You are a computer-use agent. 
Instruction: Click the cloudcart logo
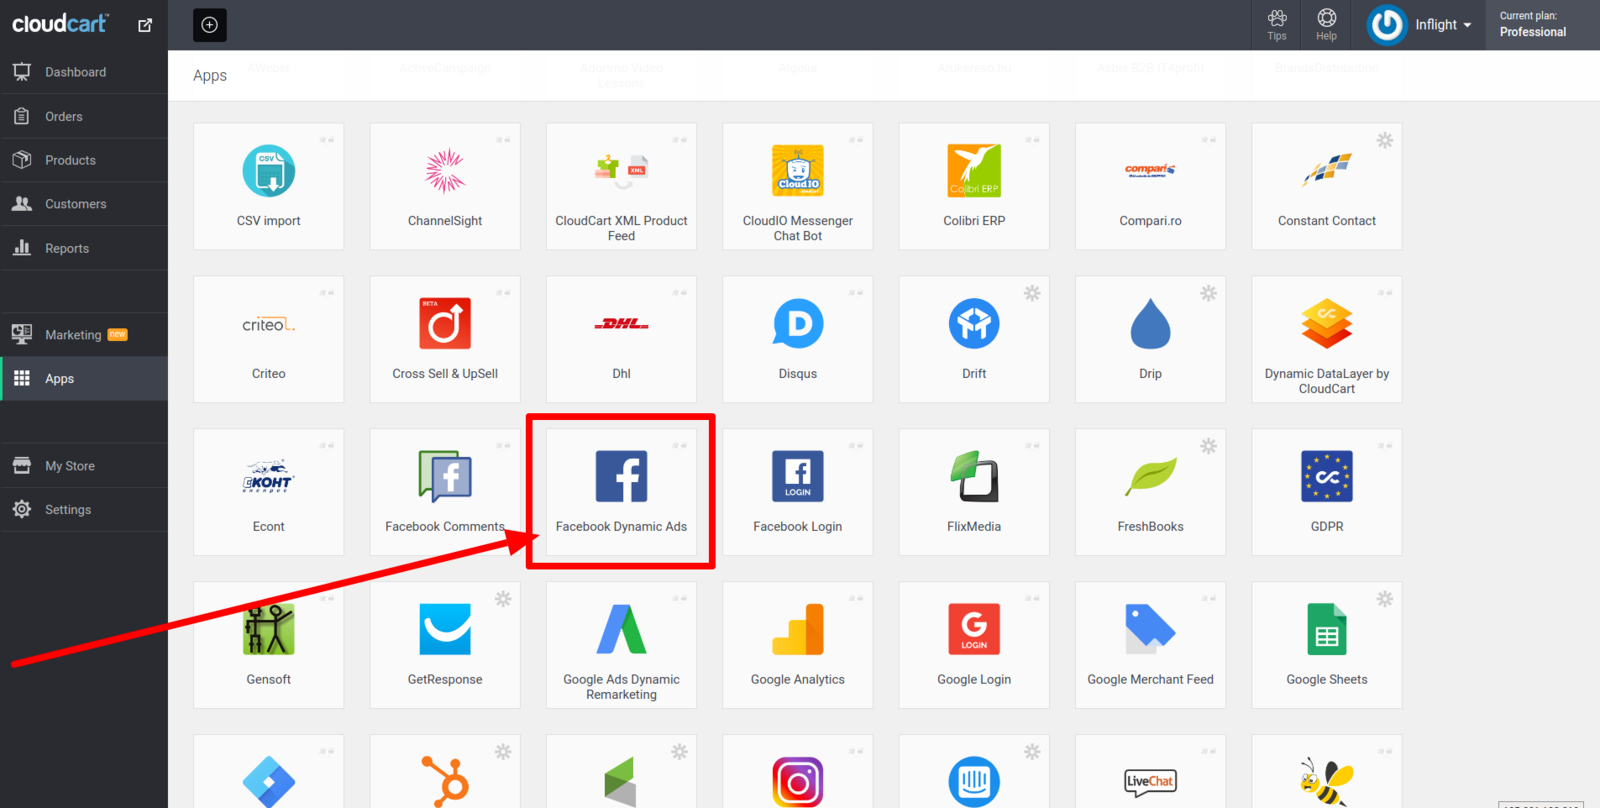[60, 24]
